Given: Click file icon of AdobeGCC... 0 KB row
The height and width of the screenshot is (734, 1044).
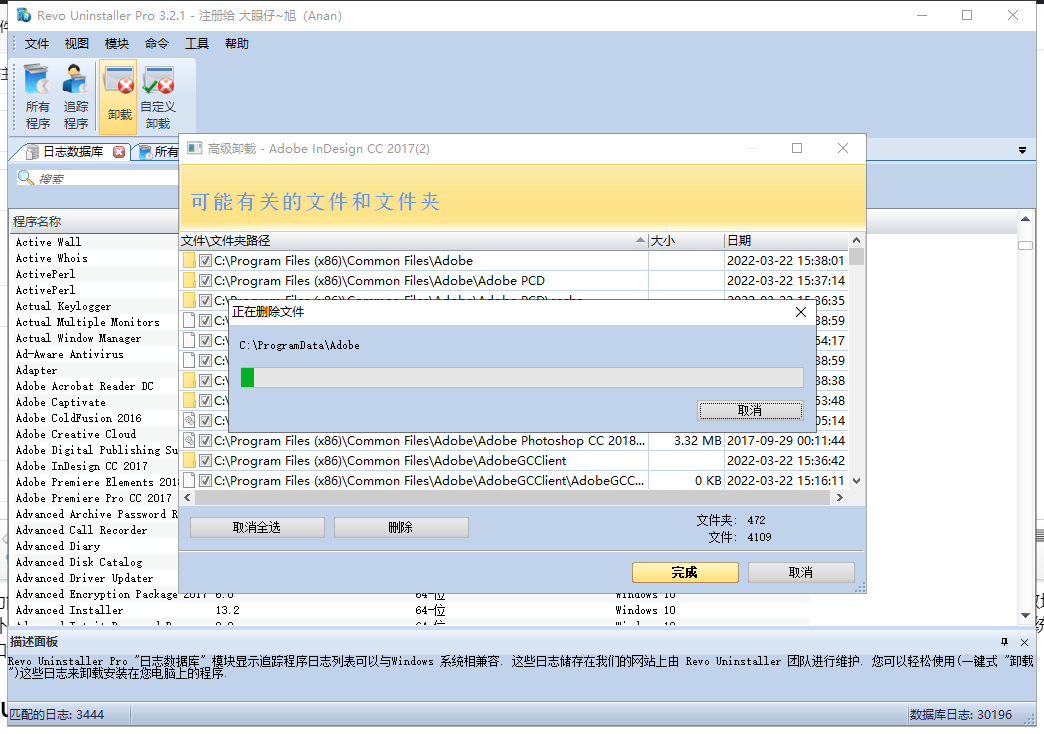Looking at the screenshot, I should coord(189,480).
